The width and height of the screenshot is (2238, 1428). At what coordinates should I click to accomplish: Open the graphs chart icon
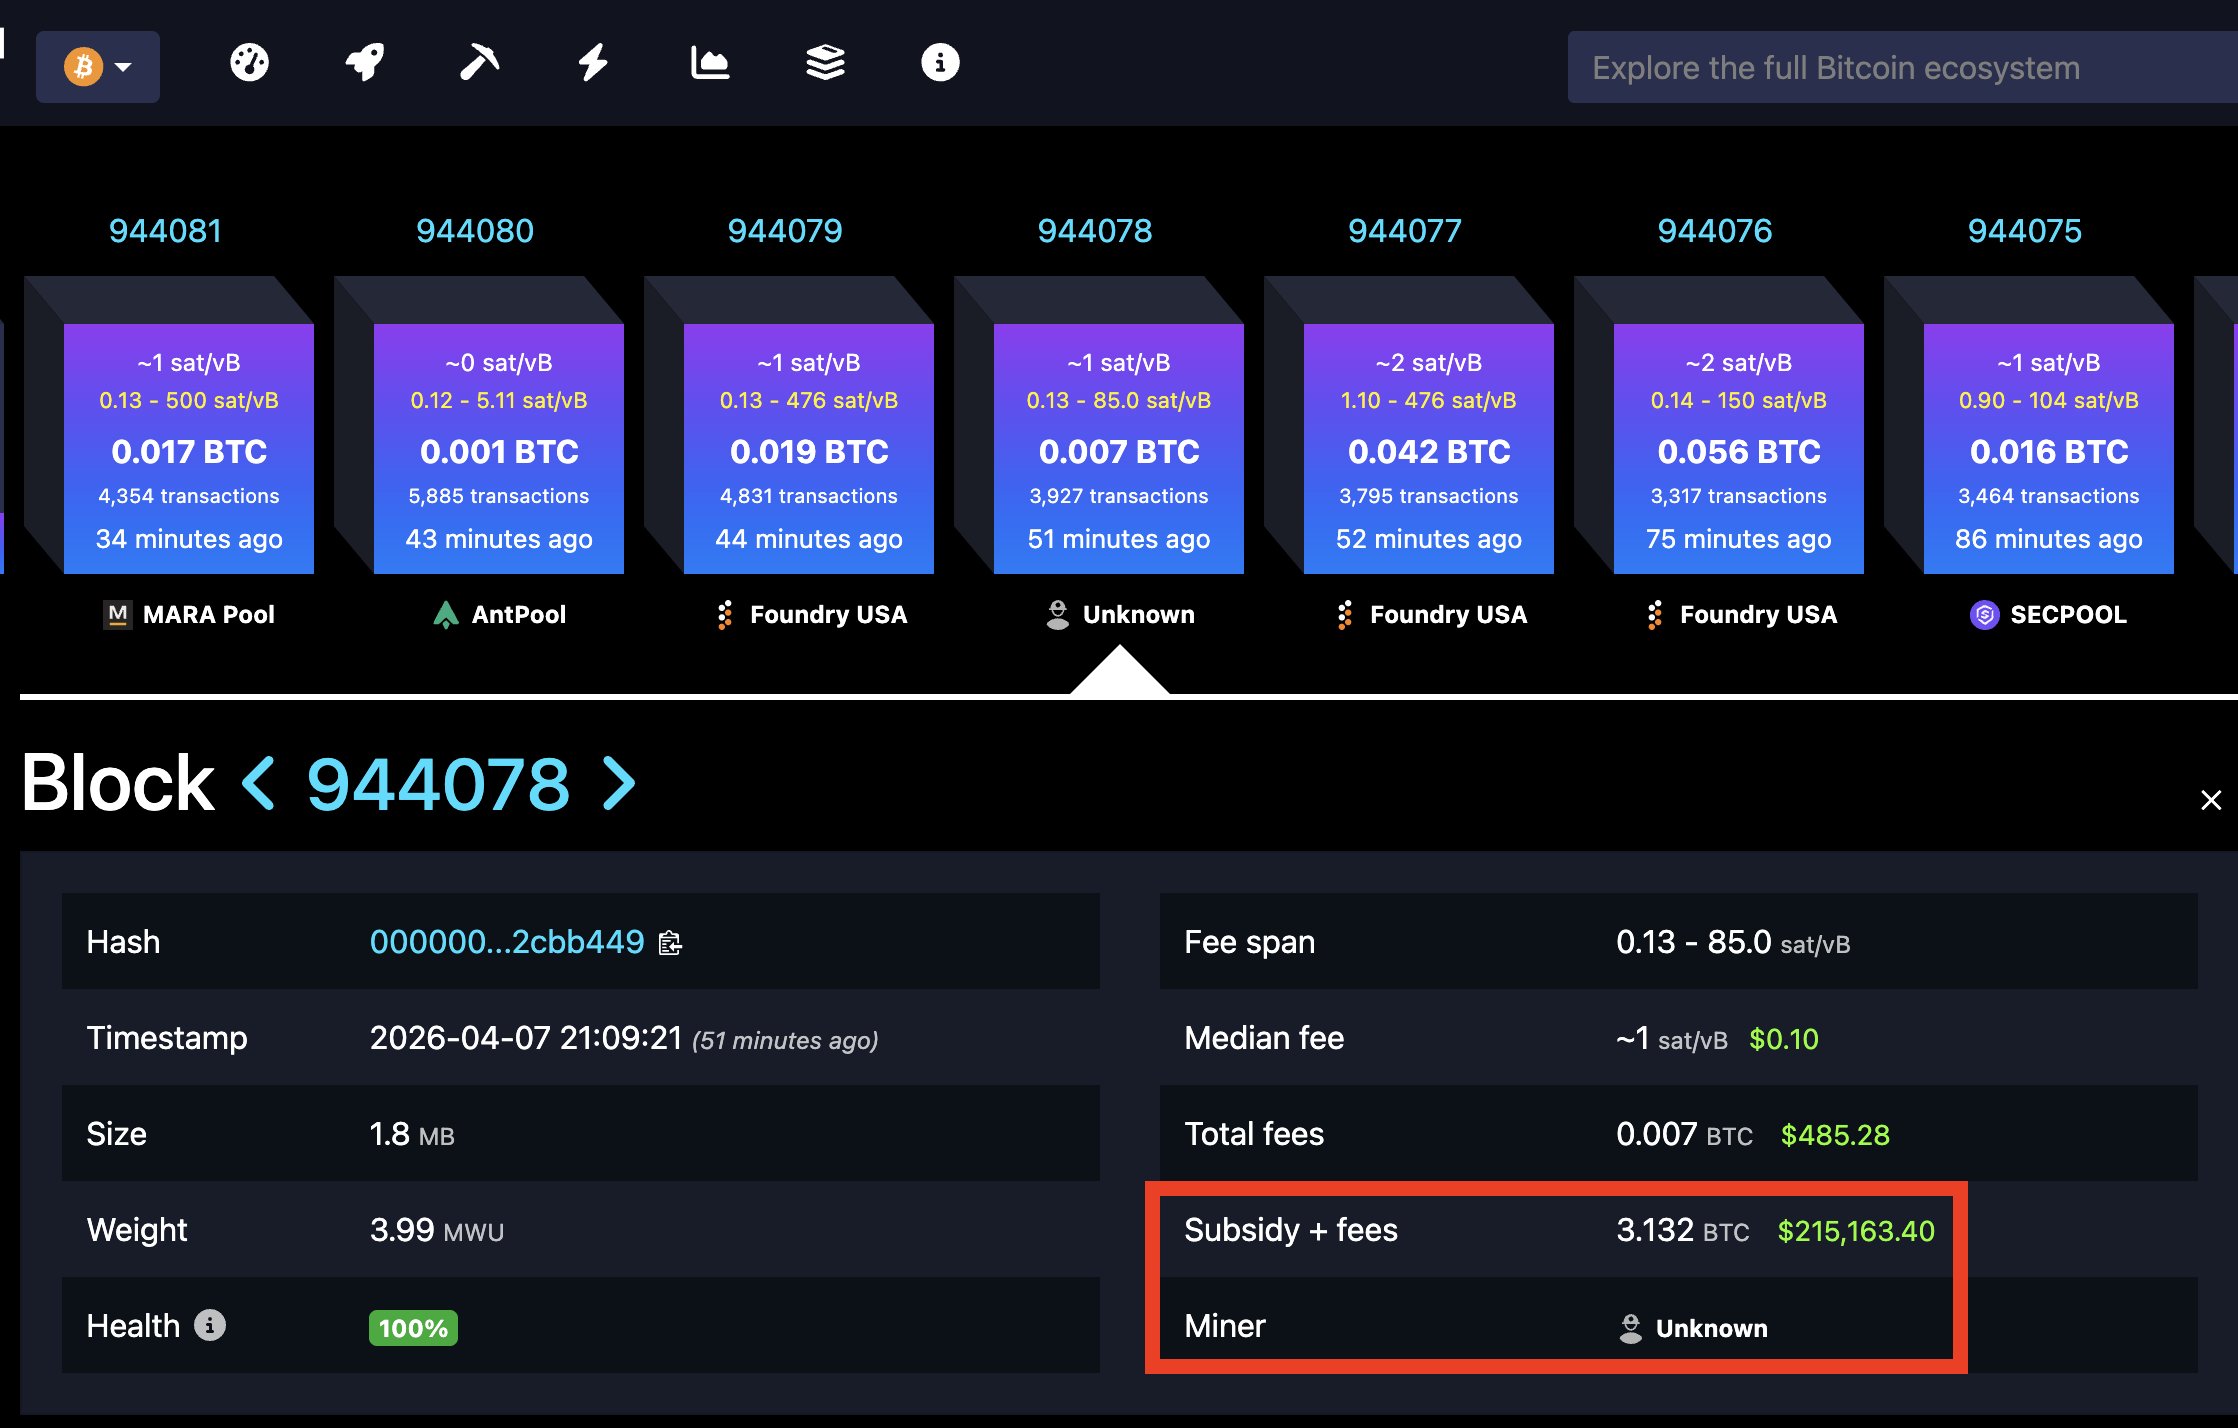pyautogui.click(x=709, y=63)
